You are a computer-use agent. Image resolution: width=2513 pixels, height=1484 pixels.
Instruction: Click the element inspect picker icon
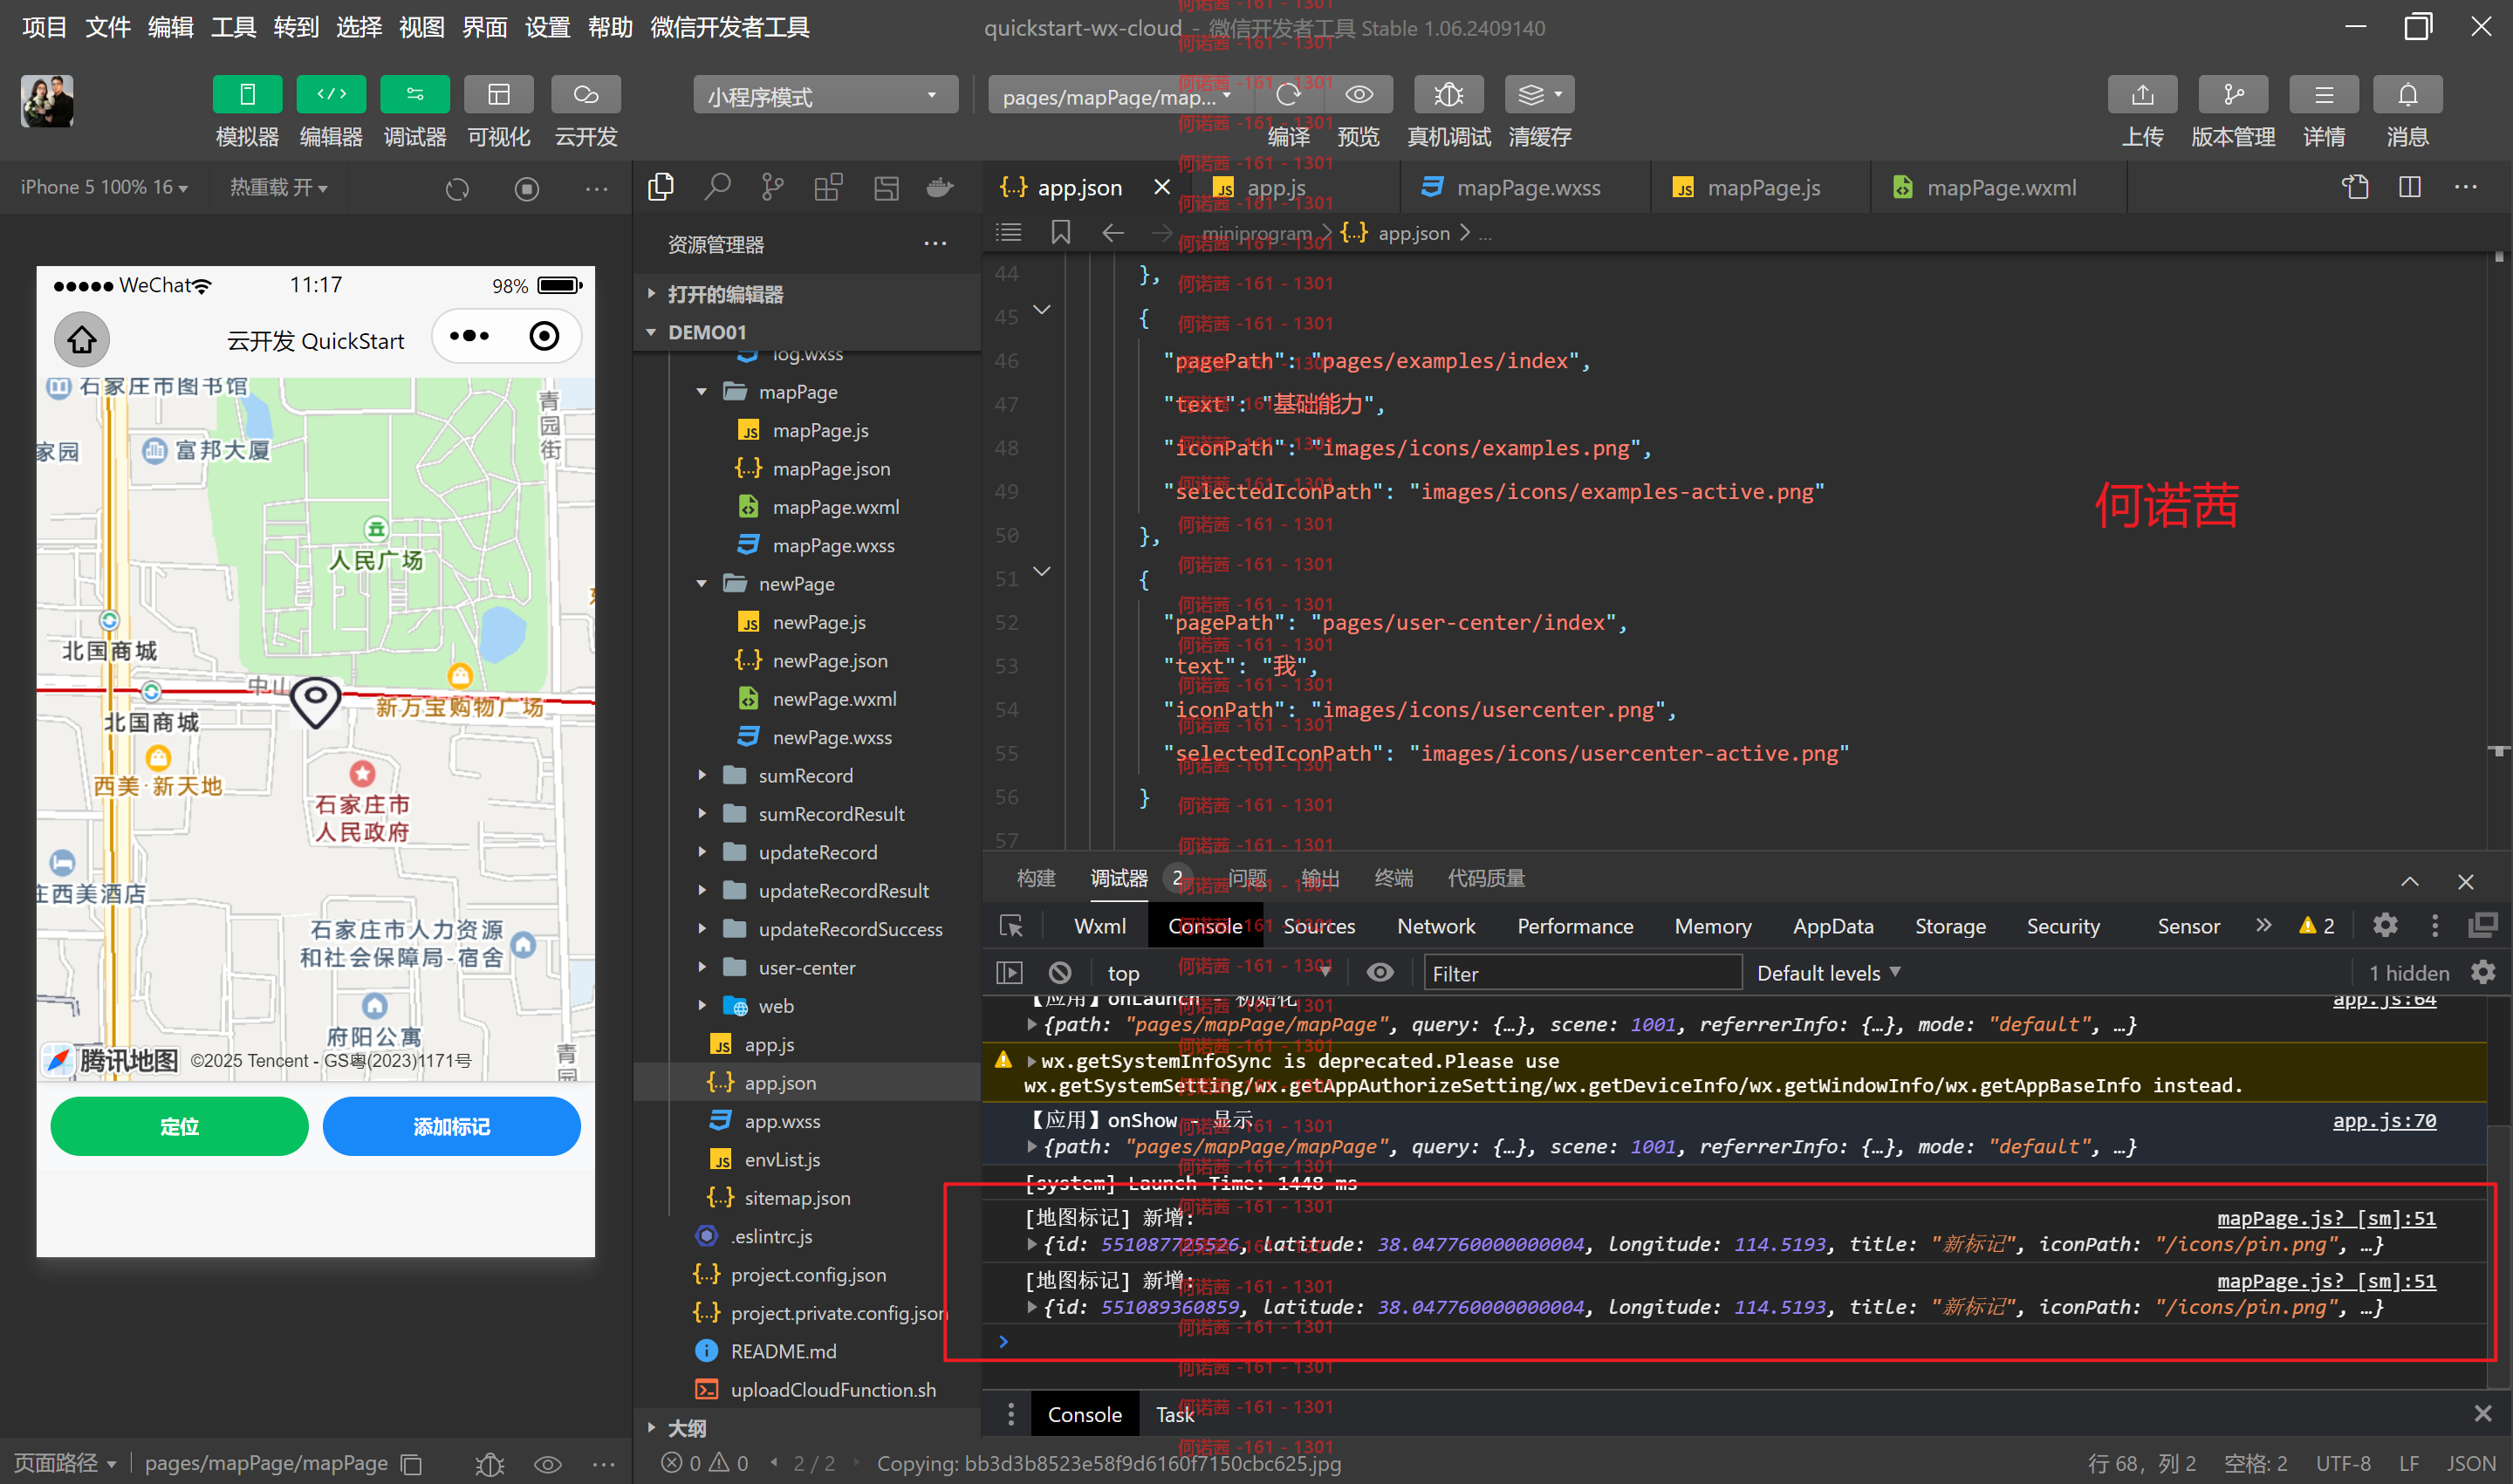tap(1011, 926)
